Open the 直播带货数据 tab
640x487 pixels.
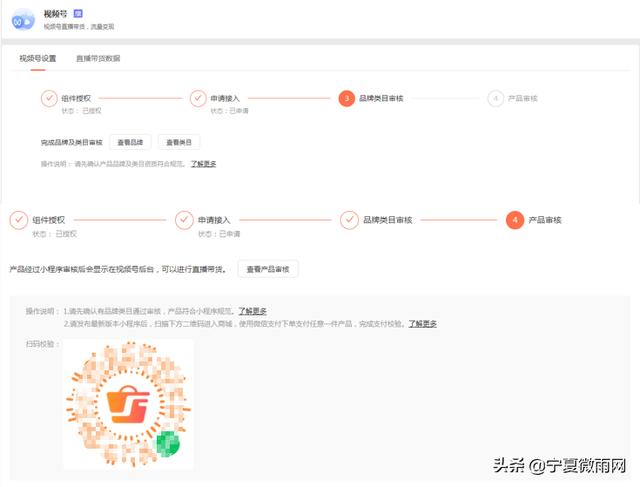click(98, 58)
